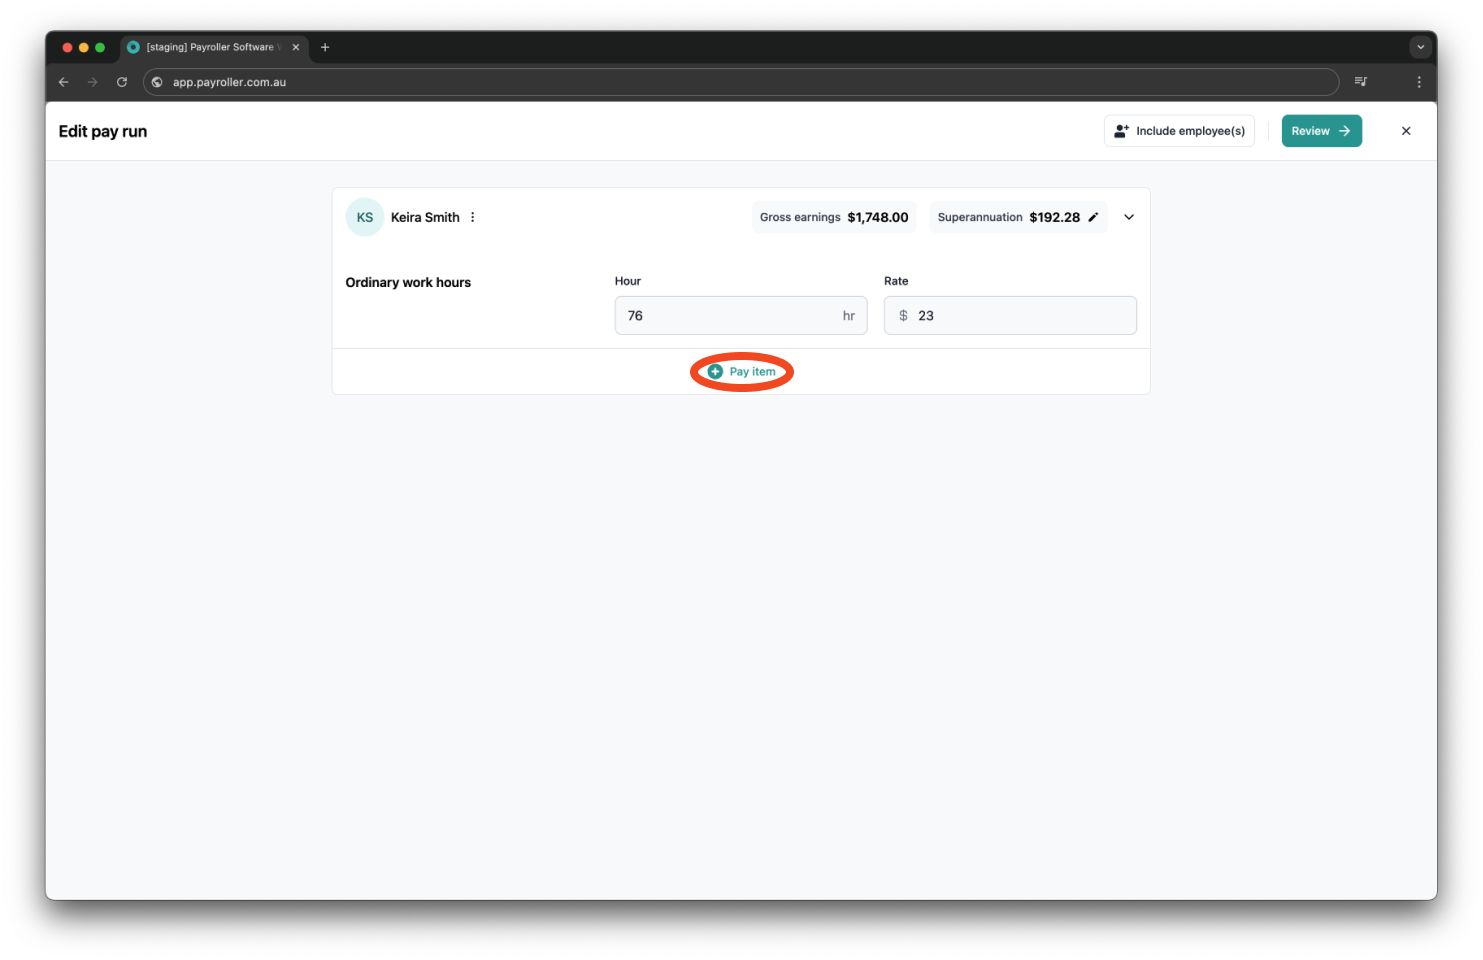View site information icon in address bar
The image size is (1483, 960).
coord(157,82)
